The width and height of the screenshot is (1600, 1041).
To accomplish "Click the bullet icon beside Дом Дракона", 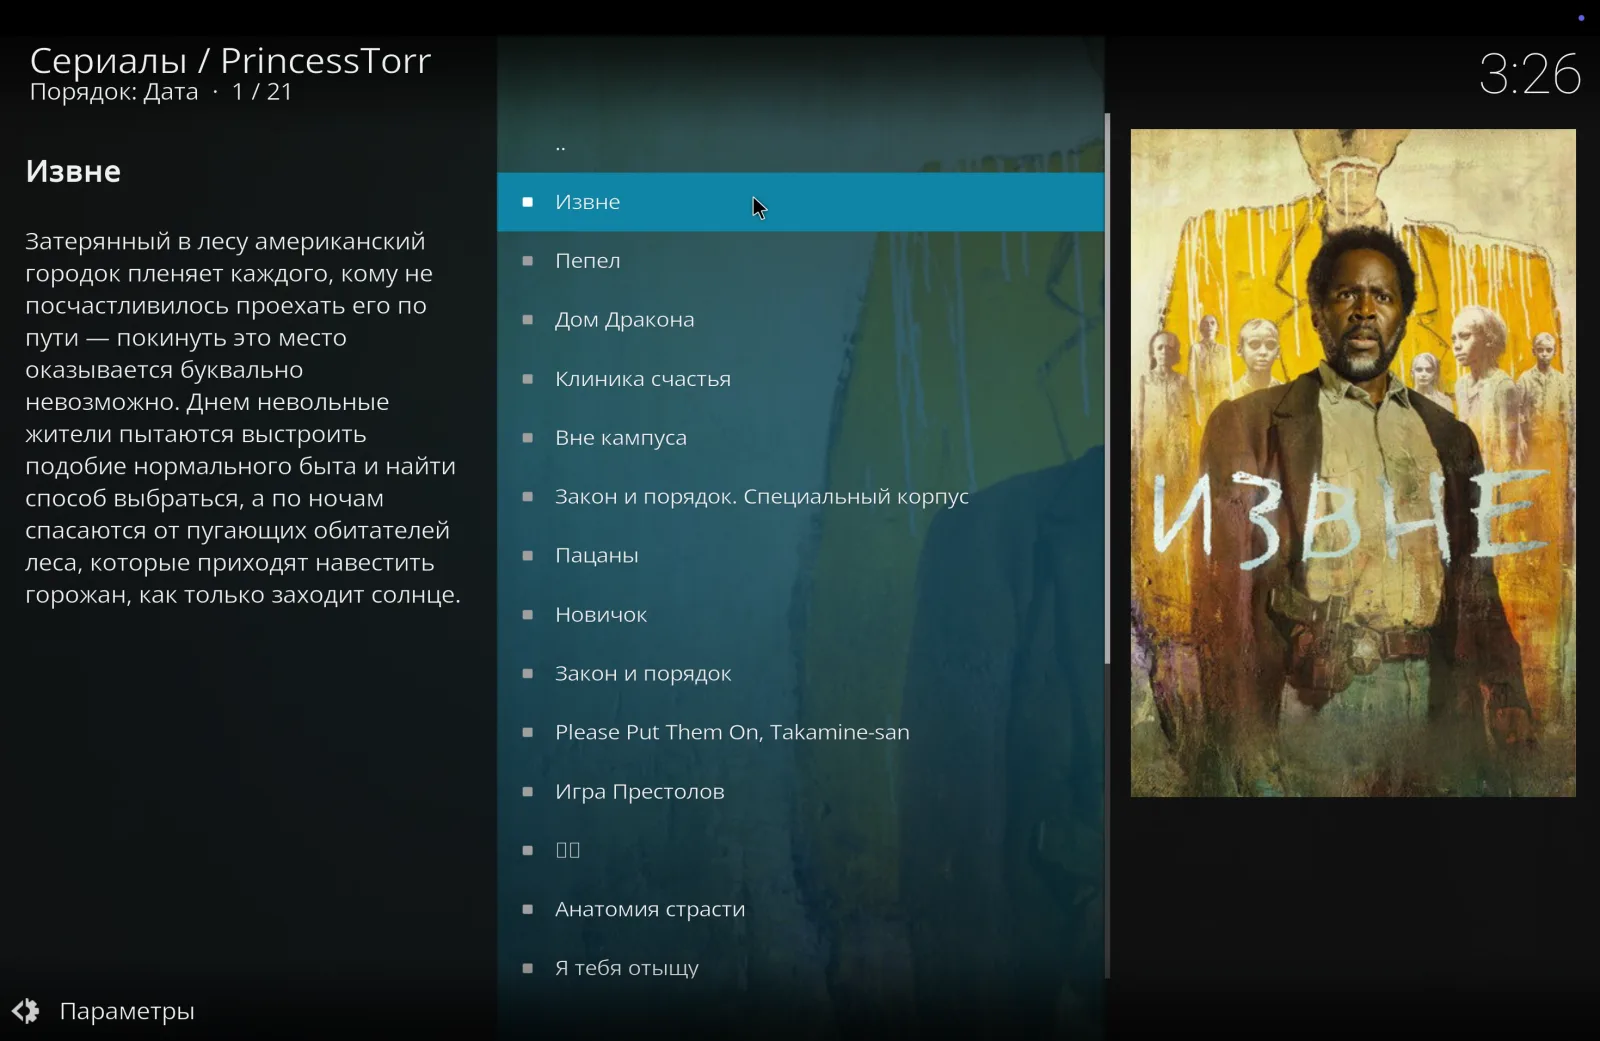I will pos(528,320).
